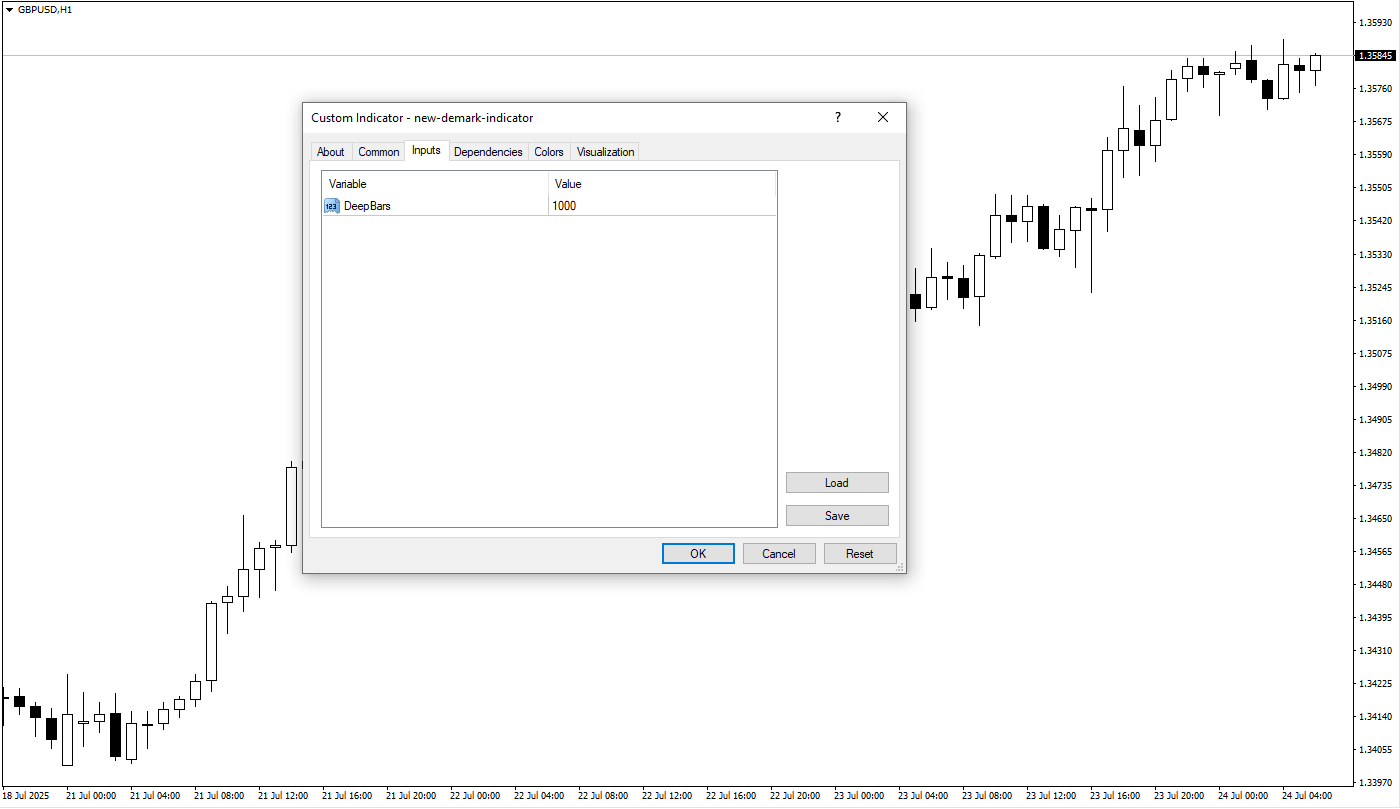This screenshot has width=1400, height=809.
Task: Click the dialog help question mark
Action: tap(838, 118)
